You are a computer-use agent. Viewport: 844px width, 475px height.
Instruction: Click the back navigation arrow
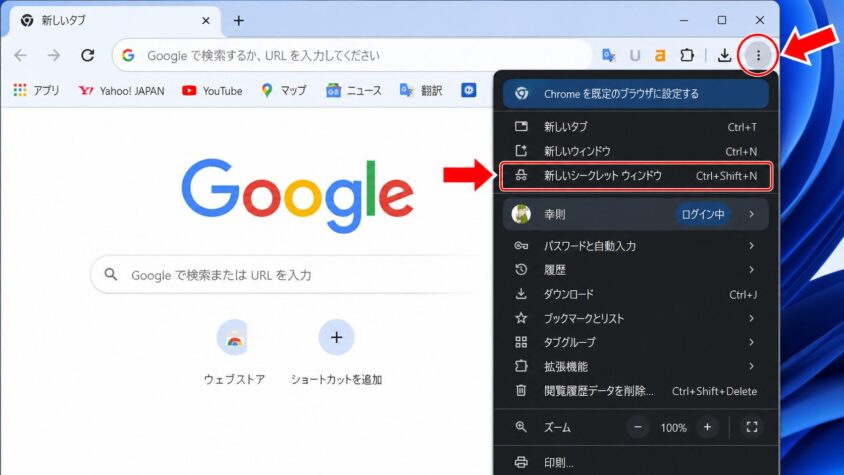tap(20, 55)
